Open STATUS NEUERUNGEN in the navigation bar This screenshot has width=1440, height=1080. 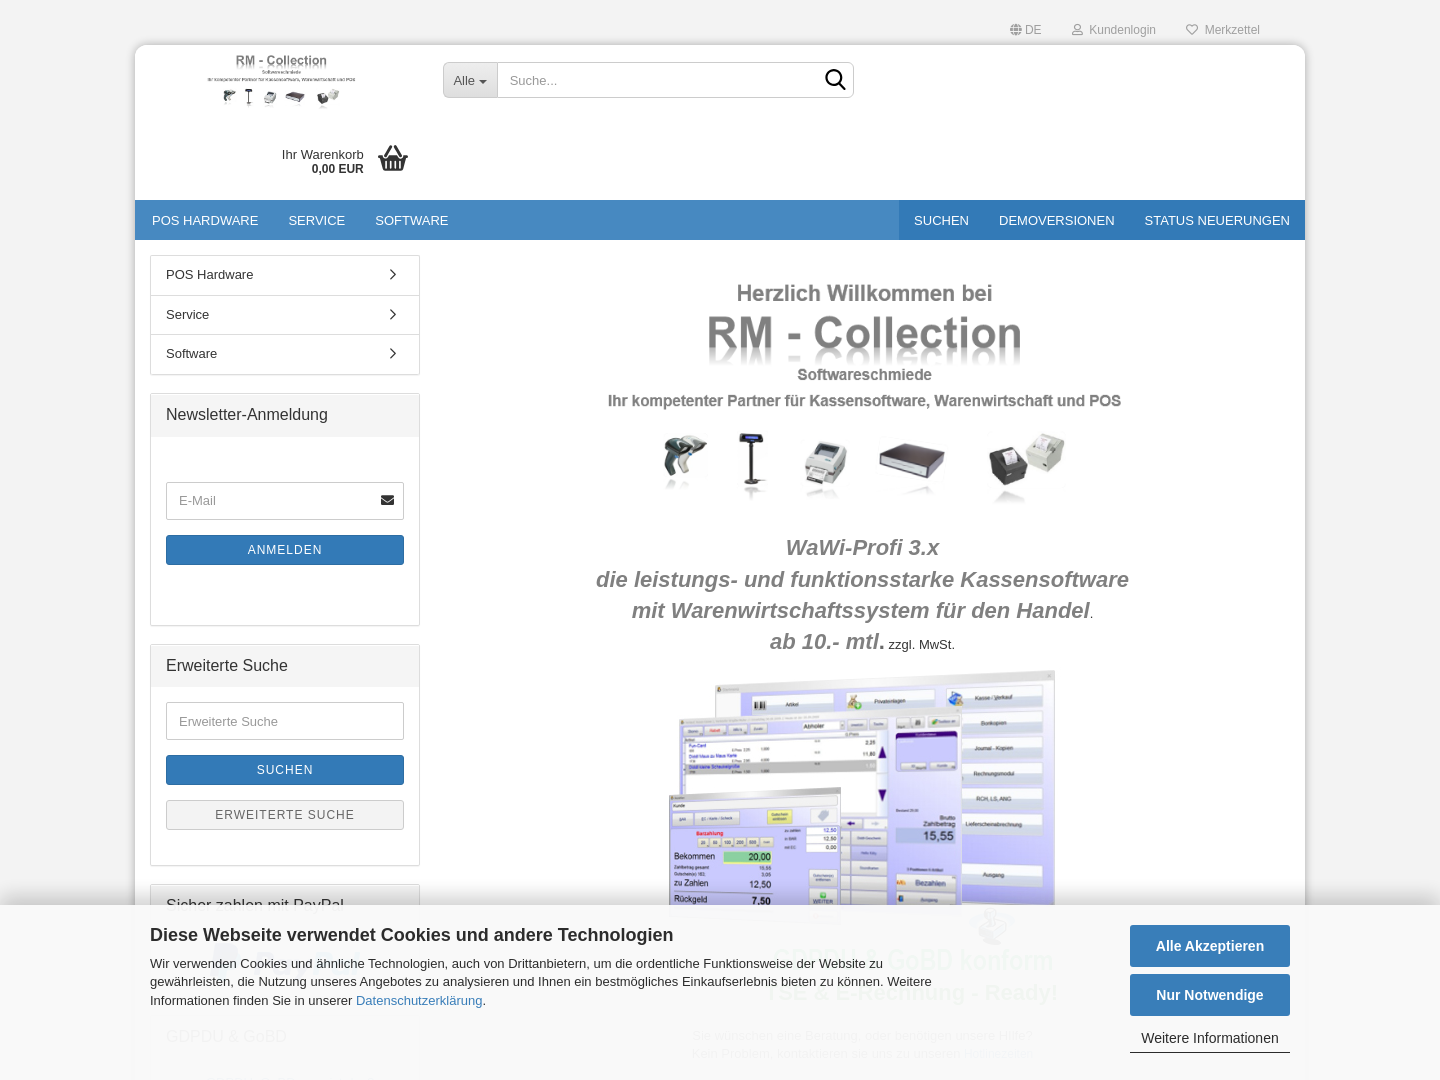[x=1217, y=220]
